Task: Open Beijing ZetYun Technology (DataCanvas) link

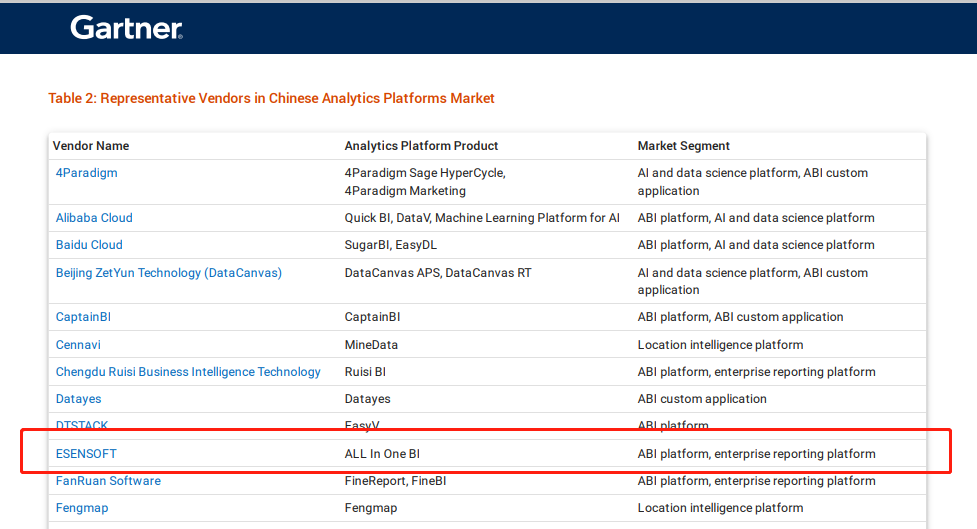Action: (x=169, y=273)
